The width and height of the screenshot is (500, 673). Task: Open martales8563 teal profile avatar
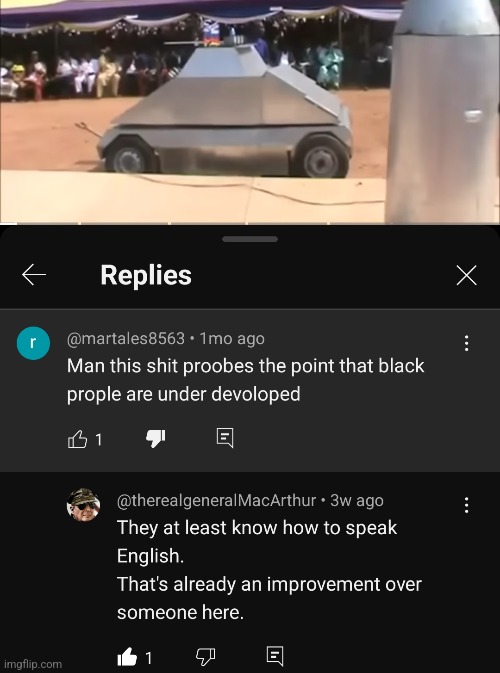[33, 343]
